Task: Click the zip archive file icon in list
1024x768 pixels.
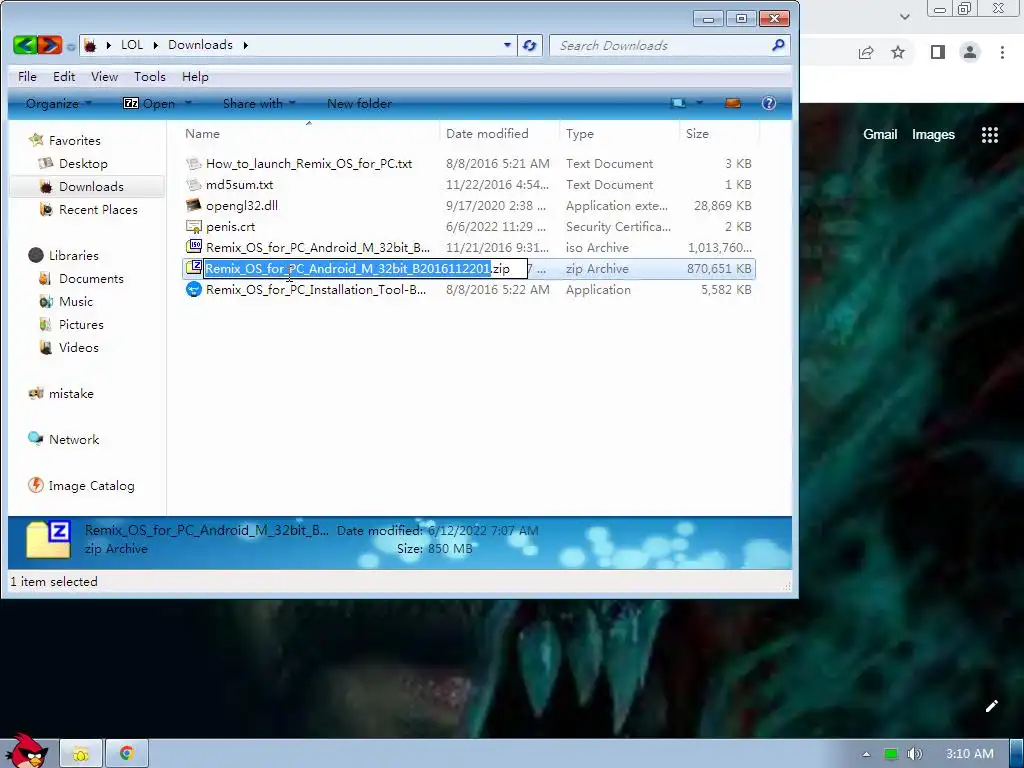Action: pos(193,267)
